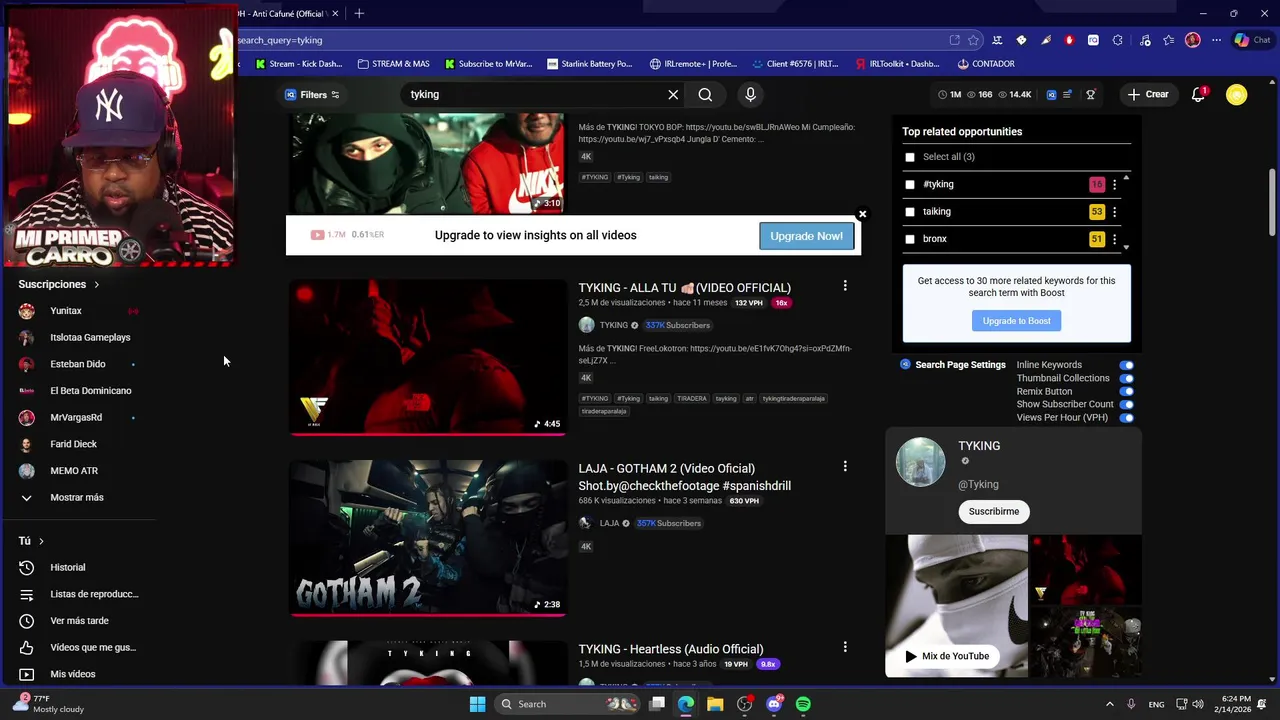Open CONTADOR bookmark
1280x720 pixels.
click(986, 63)
